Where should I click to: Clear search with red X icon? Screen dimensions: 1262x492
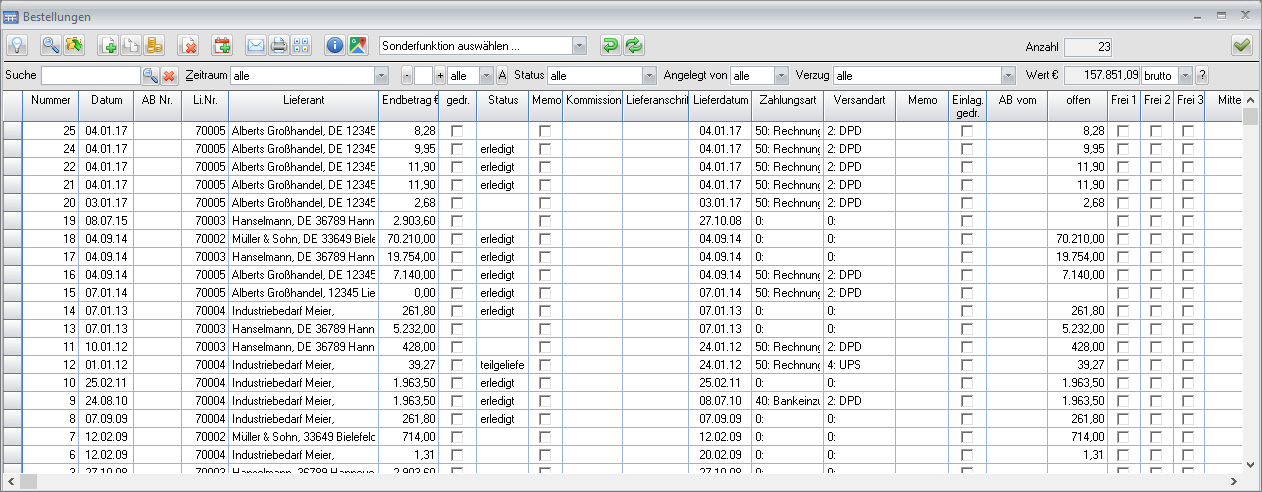pos(169,76)
